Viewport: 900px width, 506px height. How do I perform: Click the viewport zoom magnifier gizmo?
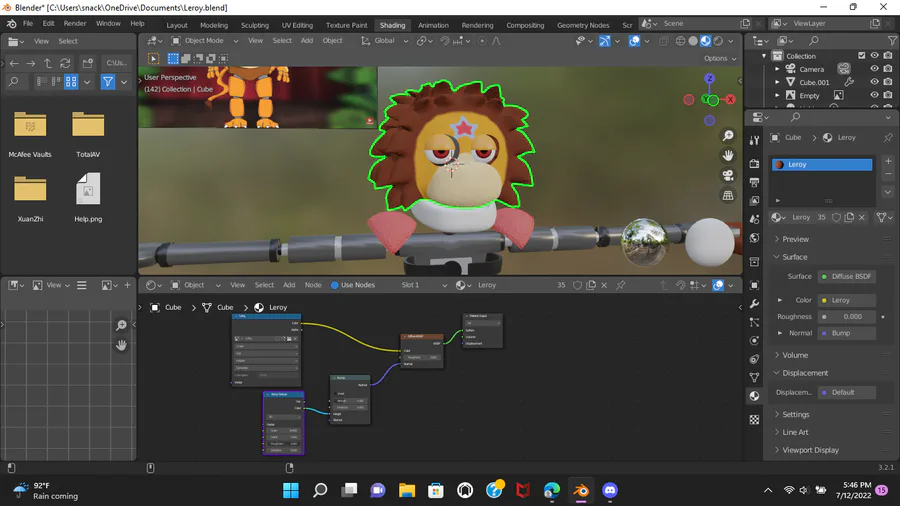click(728, 135)
